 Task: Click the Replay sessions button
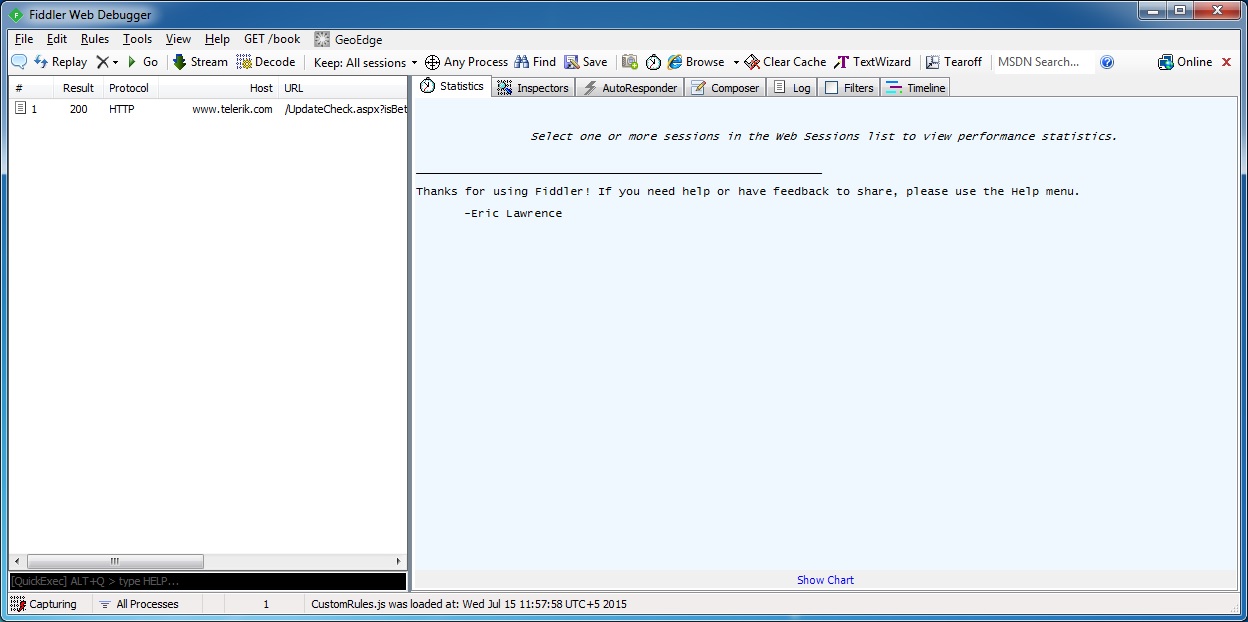(x=60, y=62)
